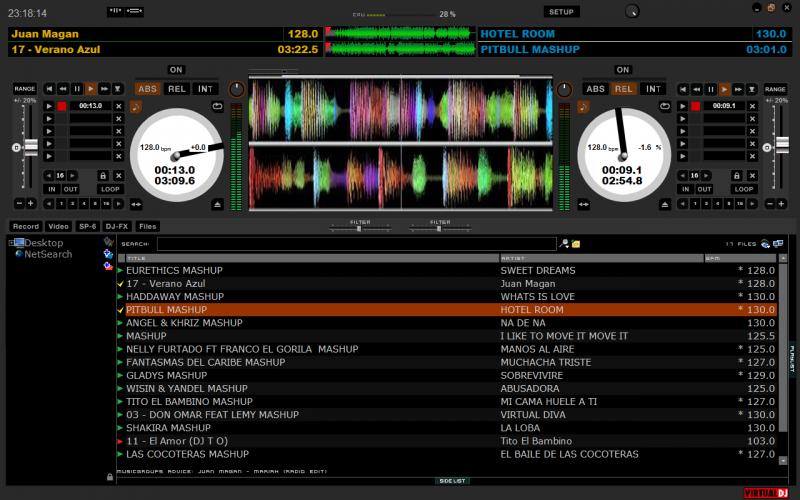The width and height of the screenshot is (800, 500).
Task: Expand the Desktop tree node
Action: point(11,243)
